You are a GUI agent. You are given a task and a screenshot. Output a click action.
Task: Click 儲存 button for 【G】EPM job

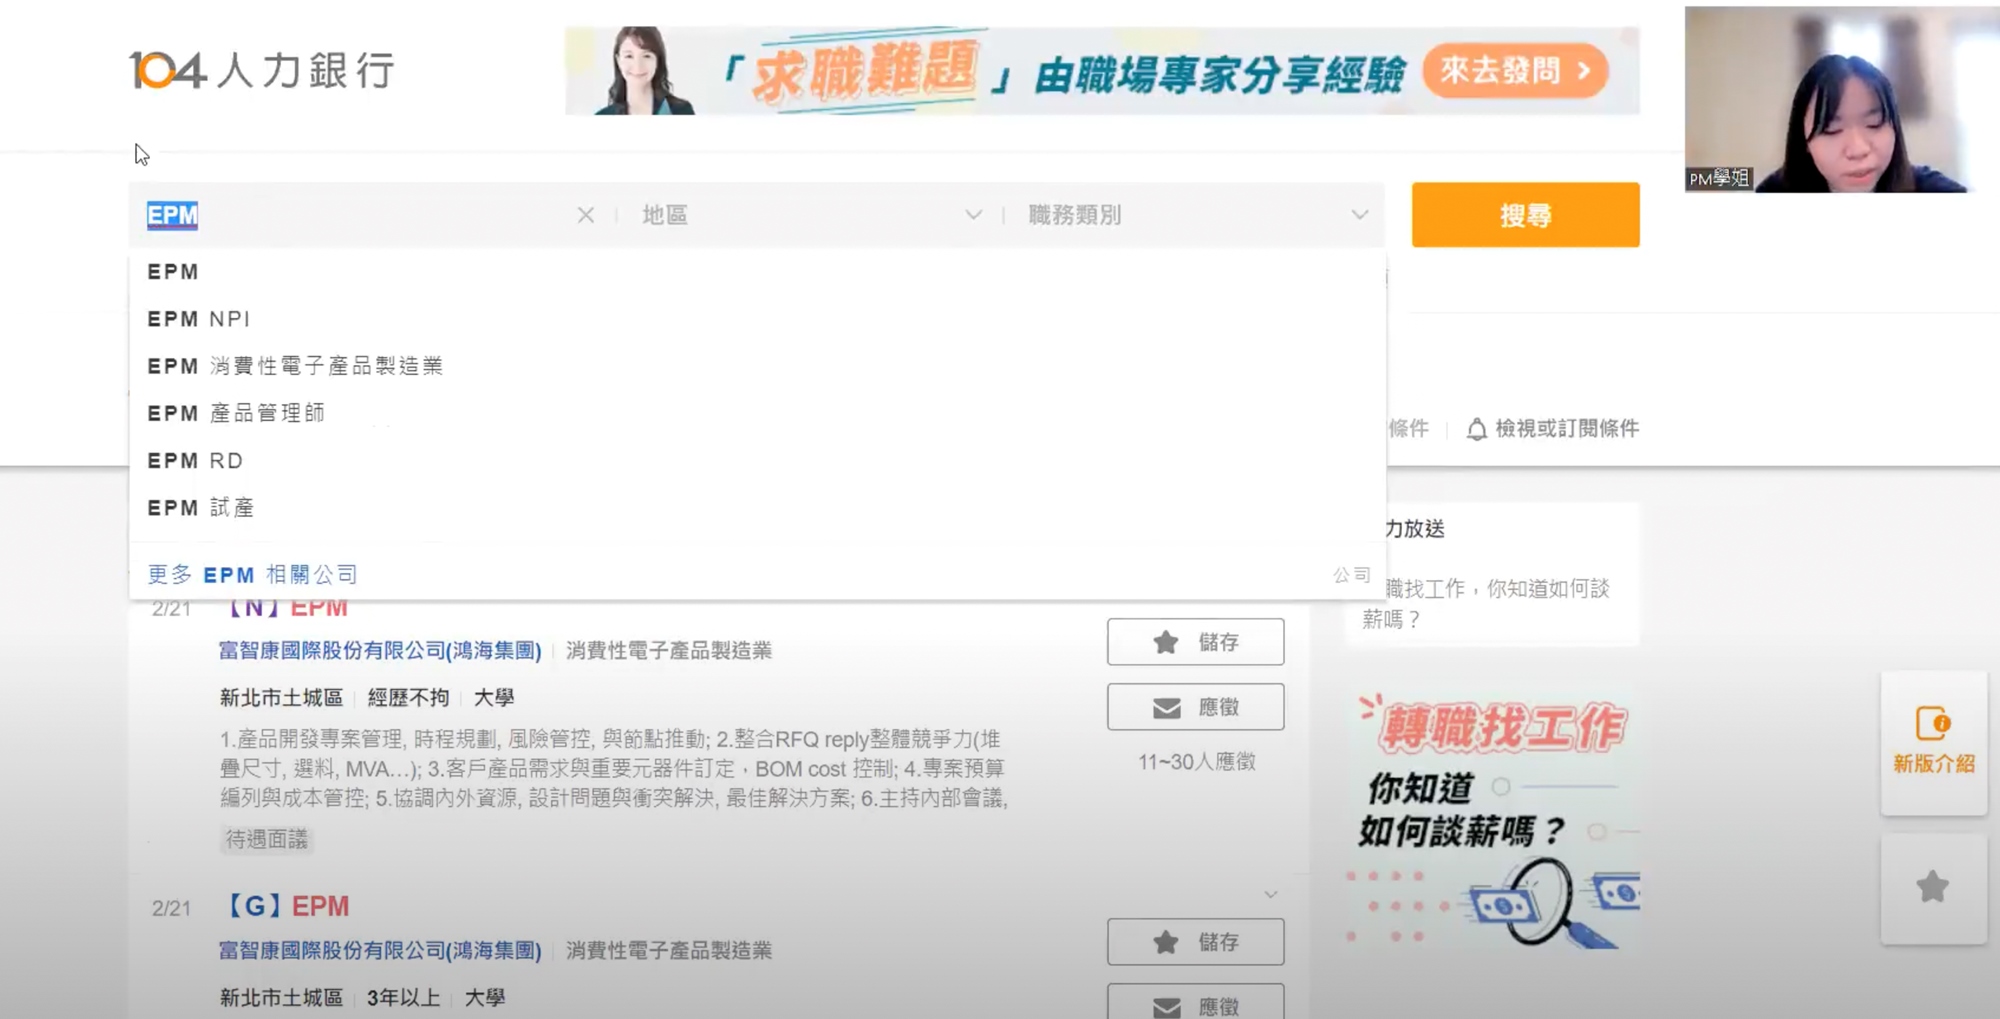pos(1195,942)
